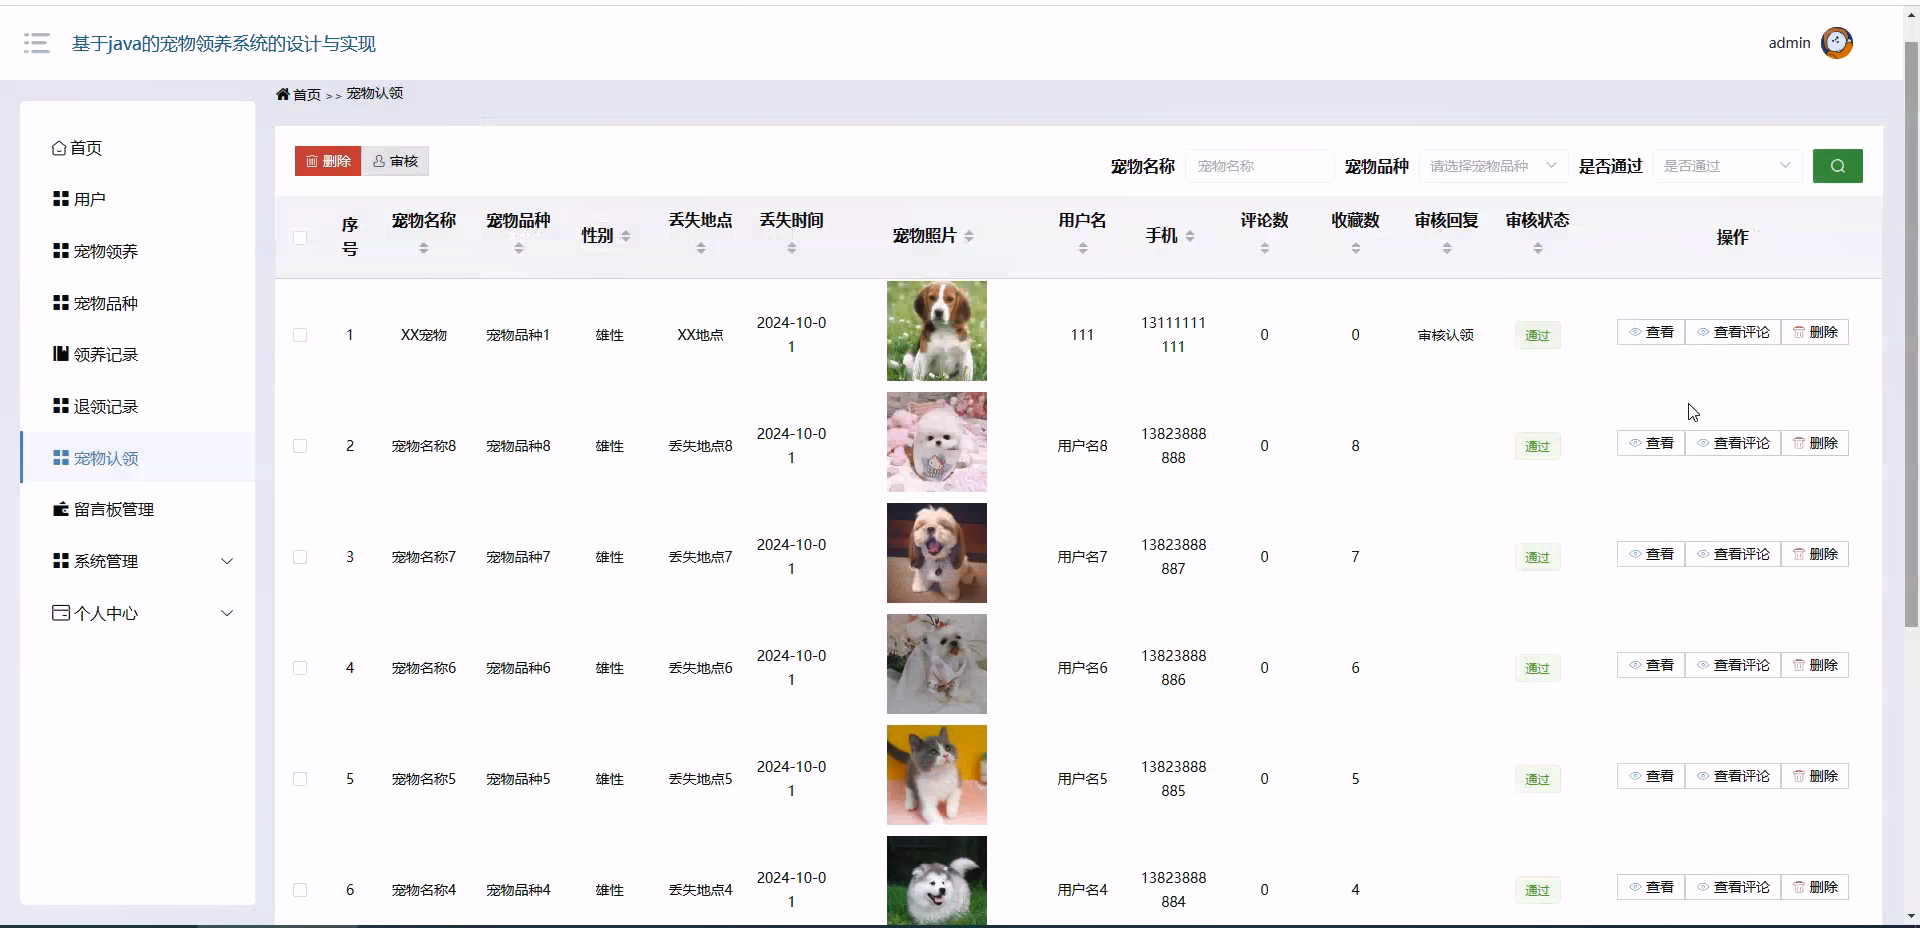Image resolution: width=1920 pixels, height=928 pixels.
Task: Click the 审核认领 reply cell
Action: (x=1446, y=335)
